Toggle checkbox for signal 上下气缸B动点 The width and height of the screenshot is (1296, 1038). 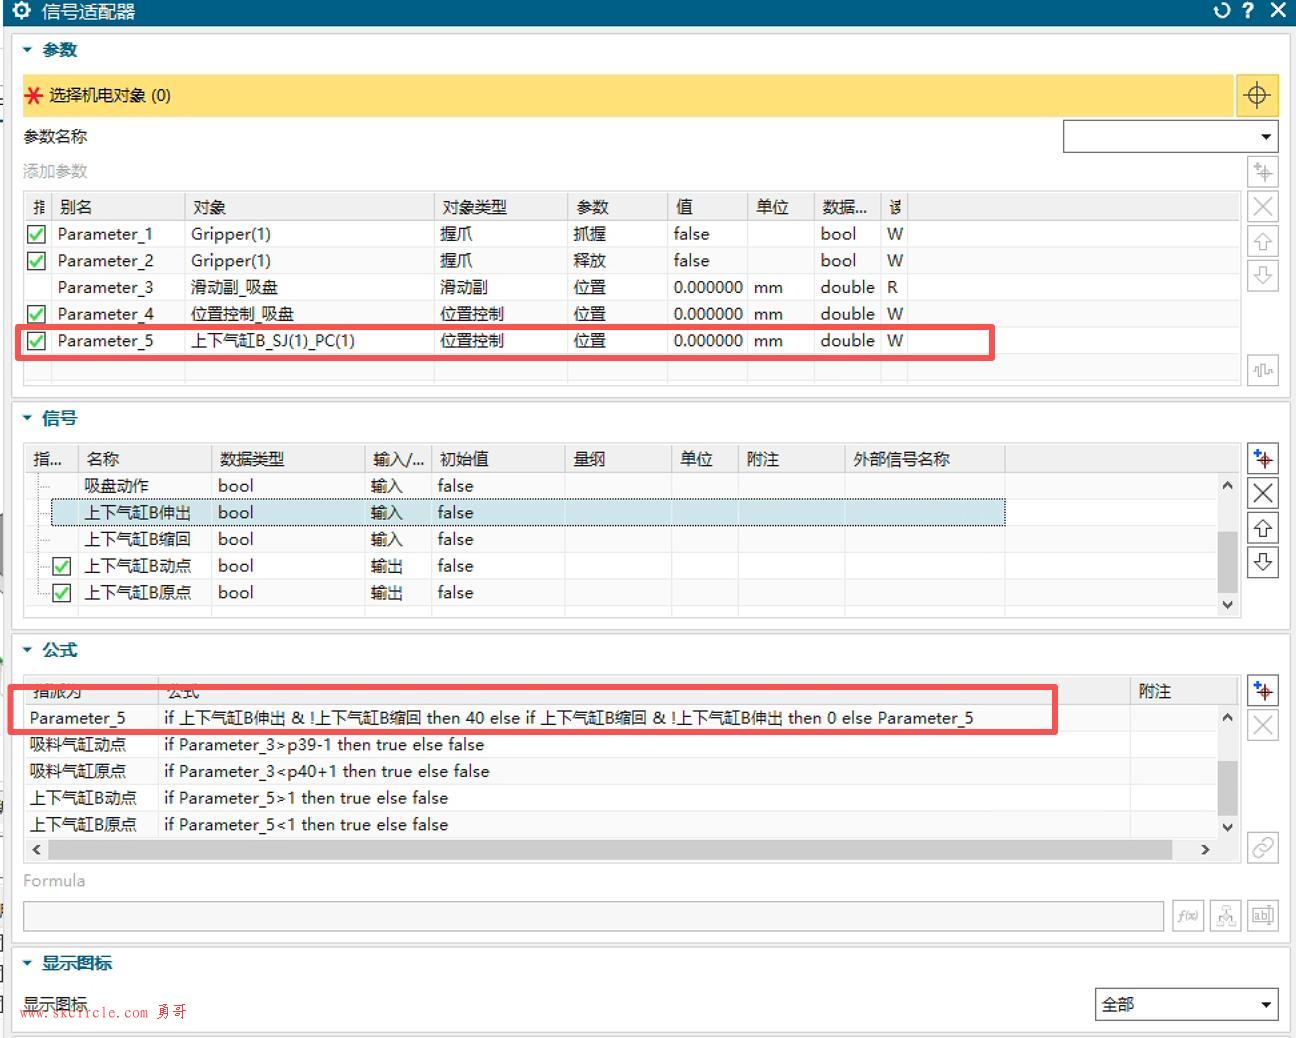(x=62, y=566)
